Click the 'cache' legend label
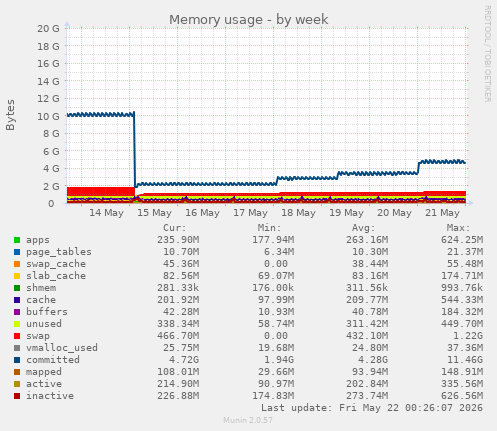This screenshot has width=497, height=431. [x=41, y=300]
